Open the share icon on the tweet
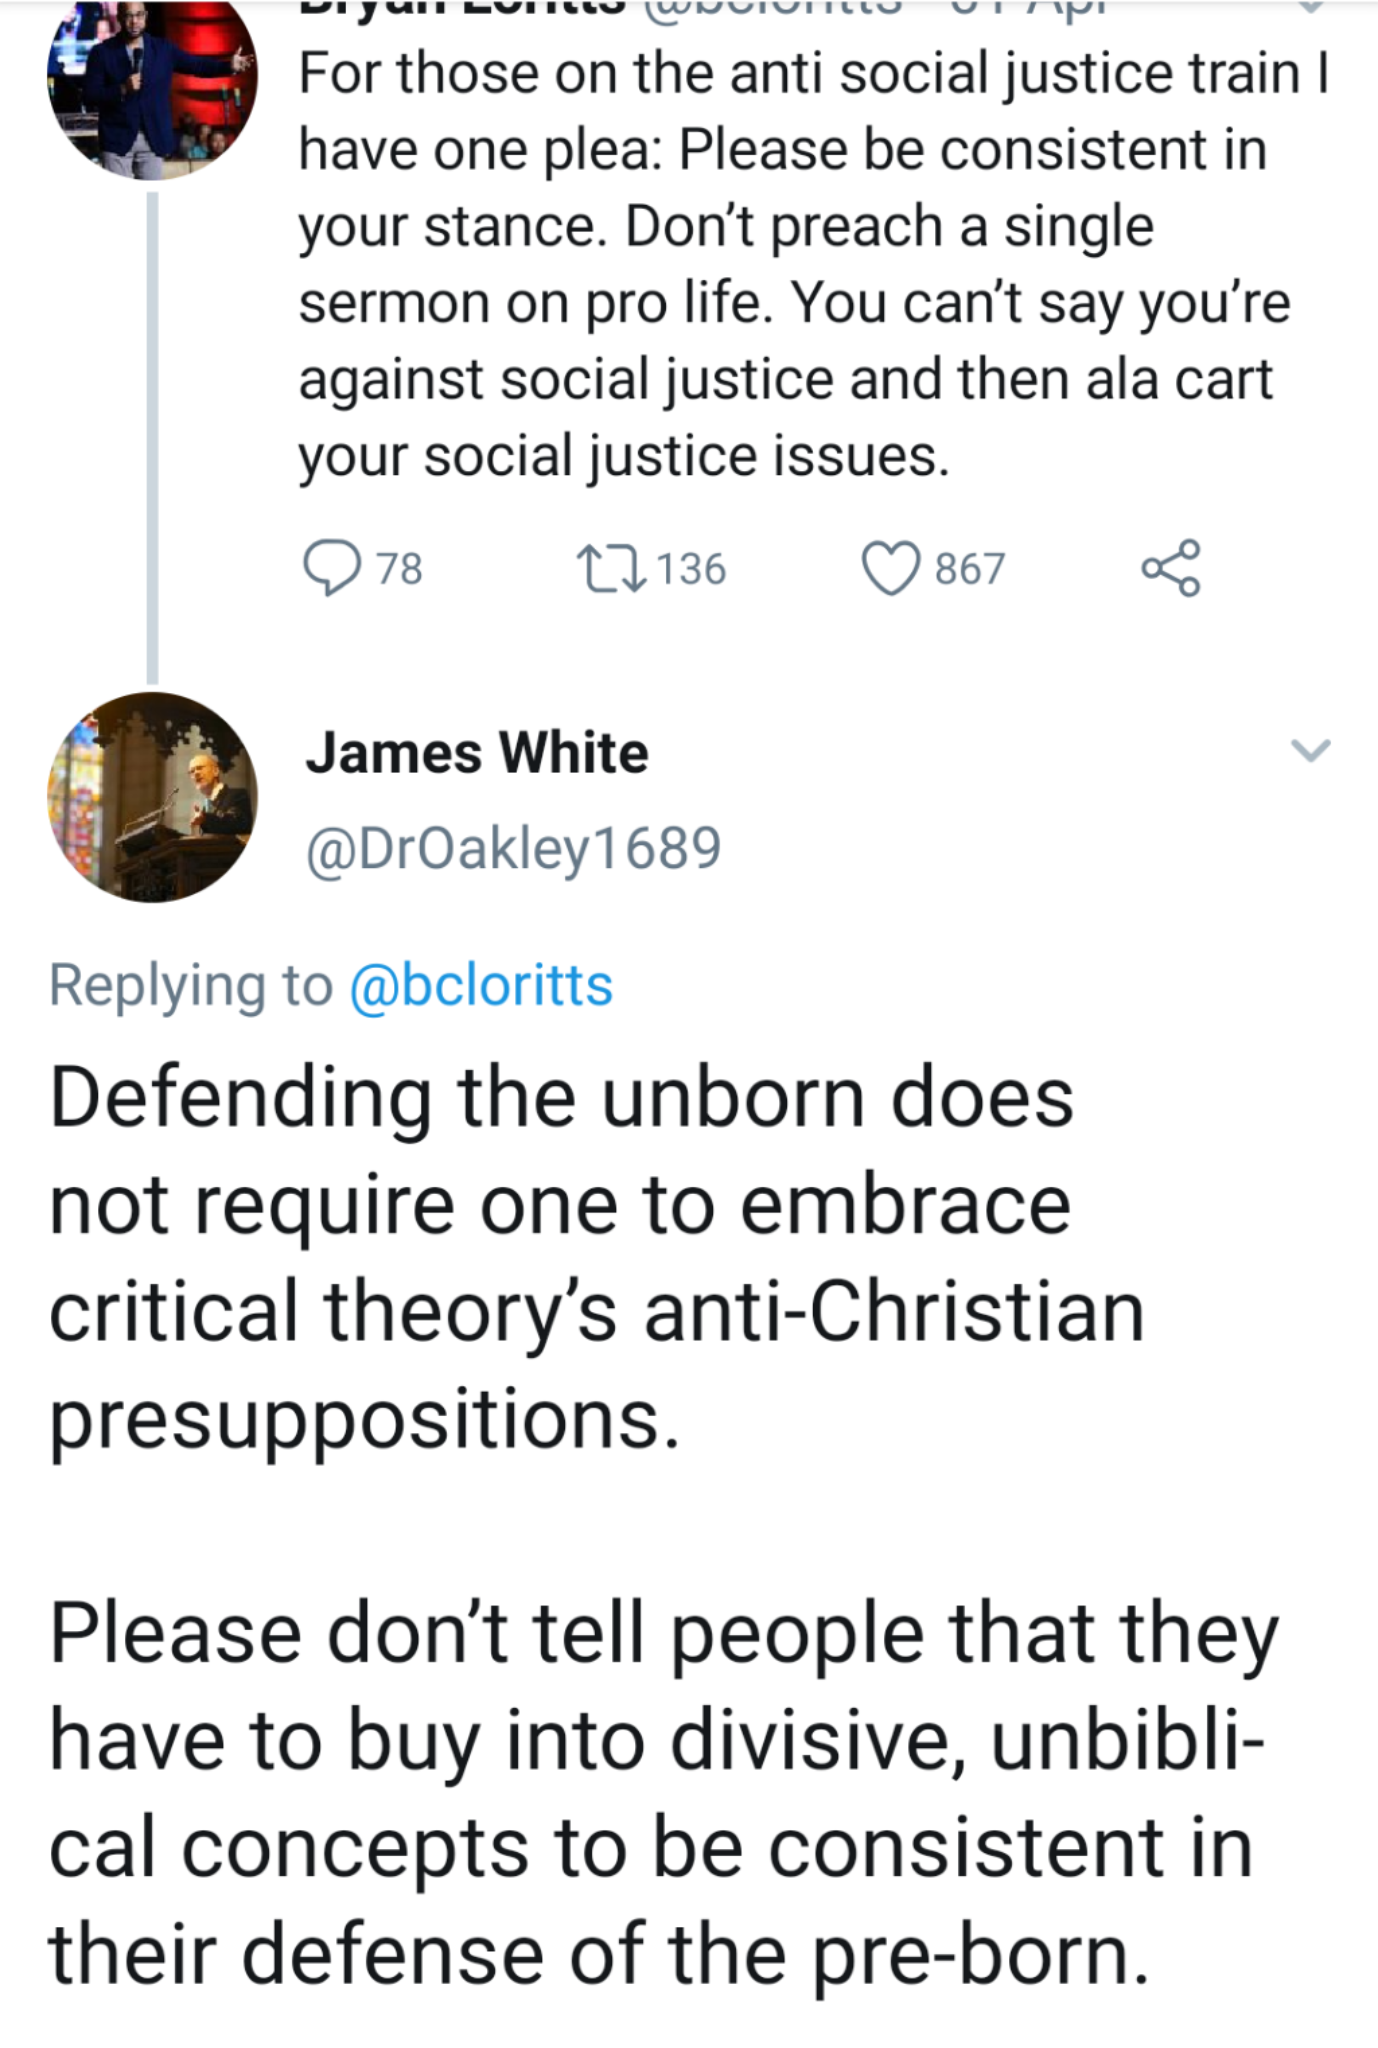Viewport: 1378px width, 2048px height. (x=1170, y=568)
